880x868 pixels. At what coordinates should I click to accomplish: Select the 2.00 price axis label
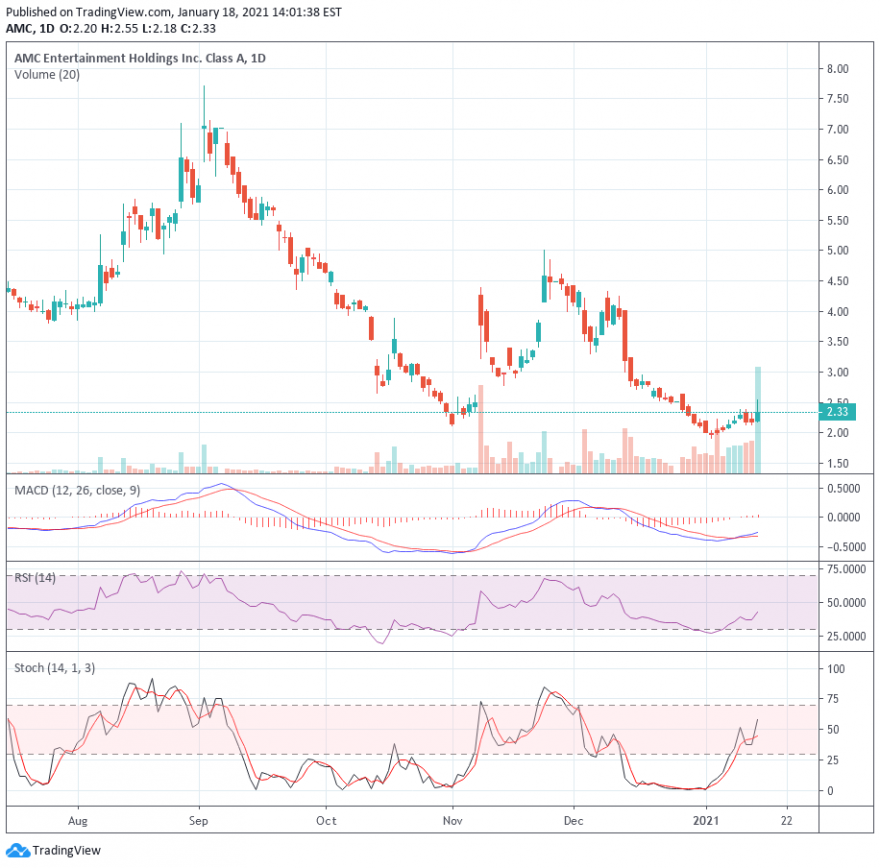click(837, 433)
